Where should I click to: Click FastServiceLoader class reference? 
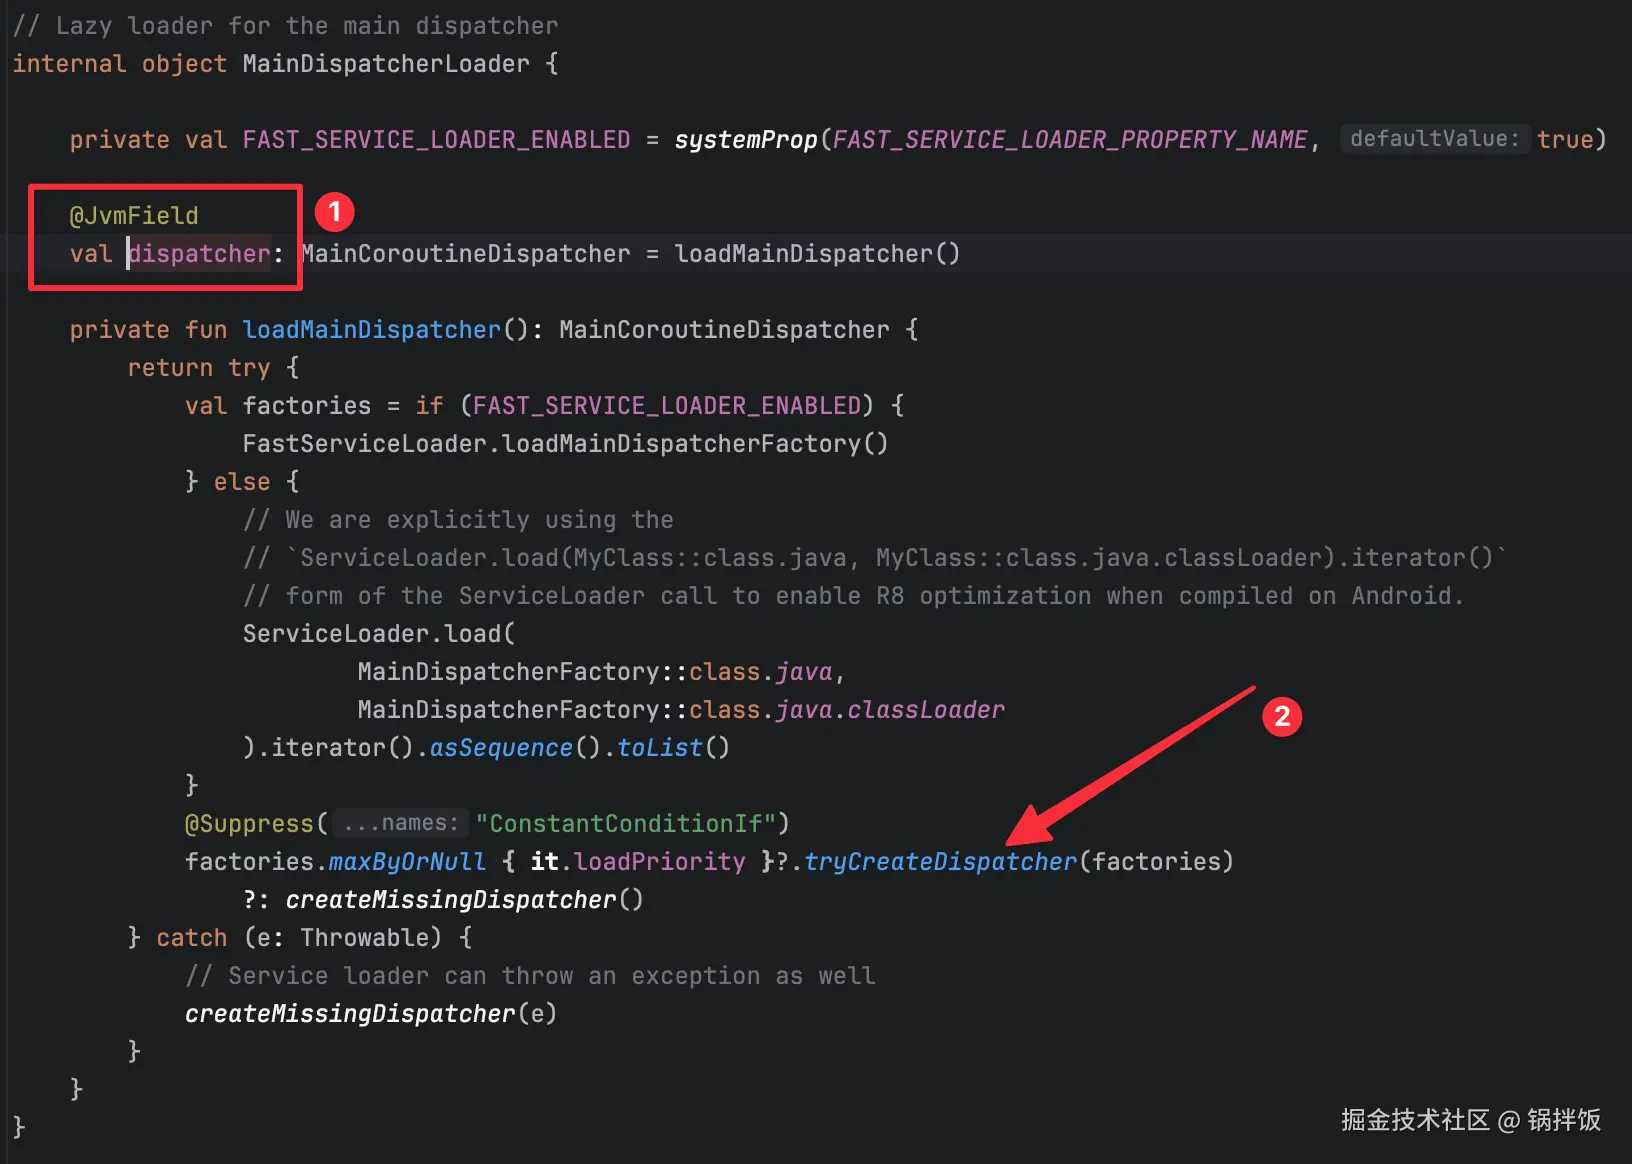pos(364,444)
